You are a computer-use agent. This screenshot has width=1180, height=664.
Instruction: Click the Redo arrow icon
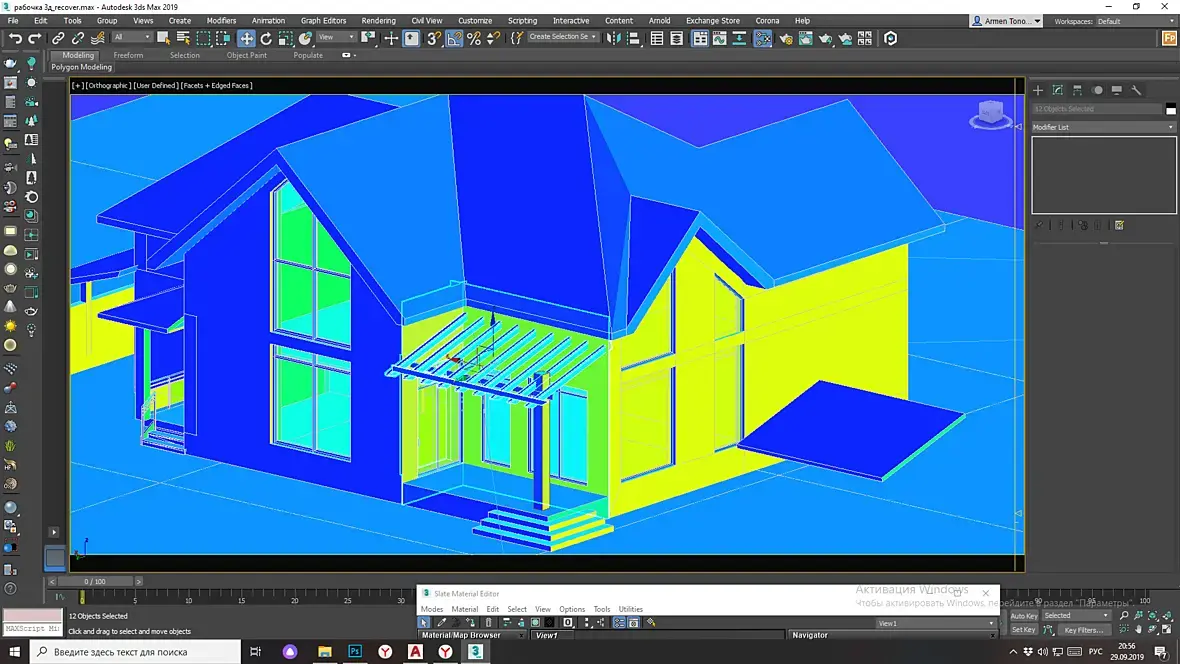(x=35, y=38)
